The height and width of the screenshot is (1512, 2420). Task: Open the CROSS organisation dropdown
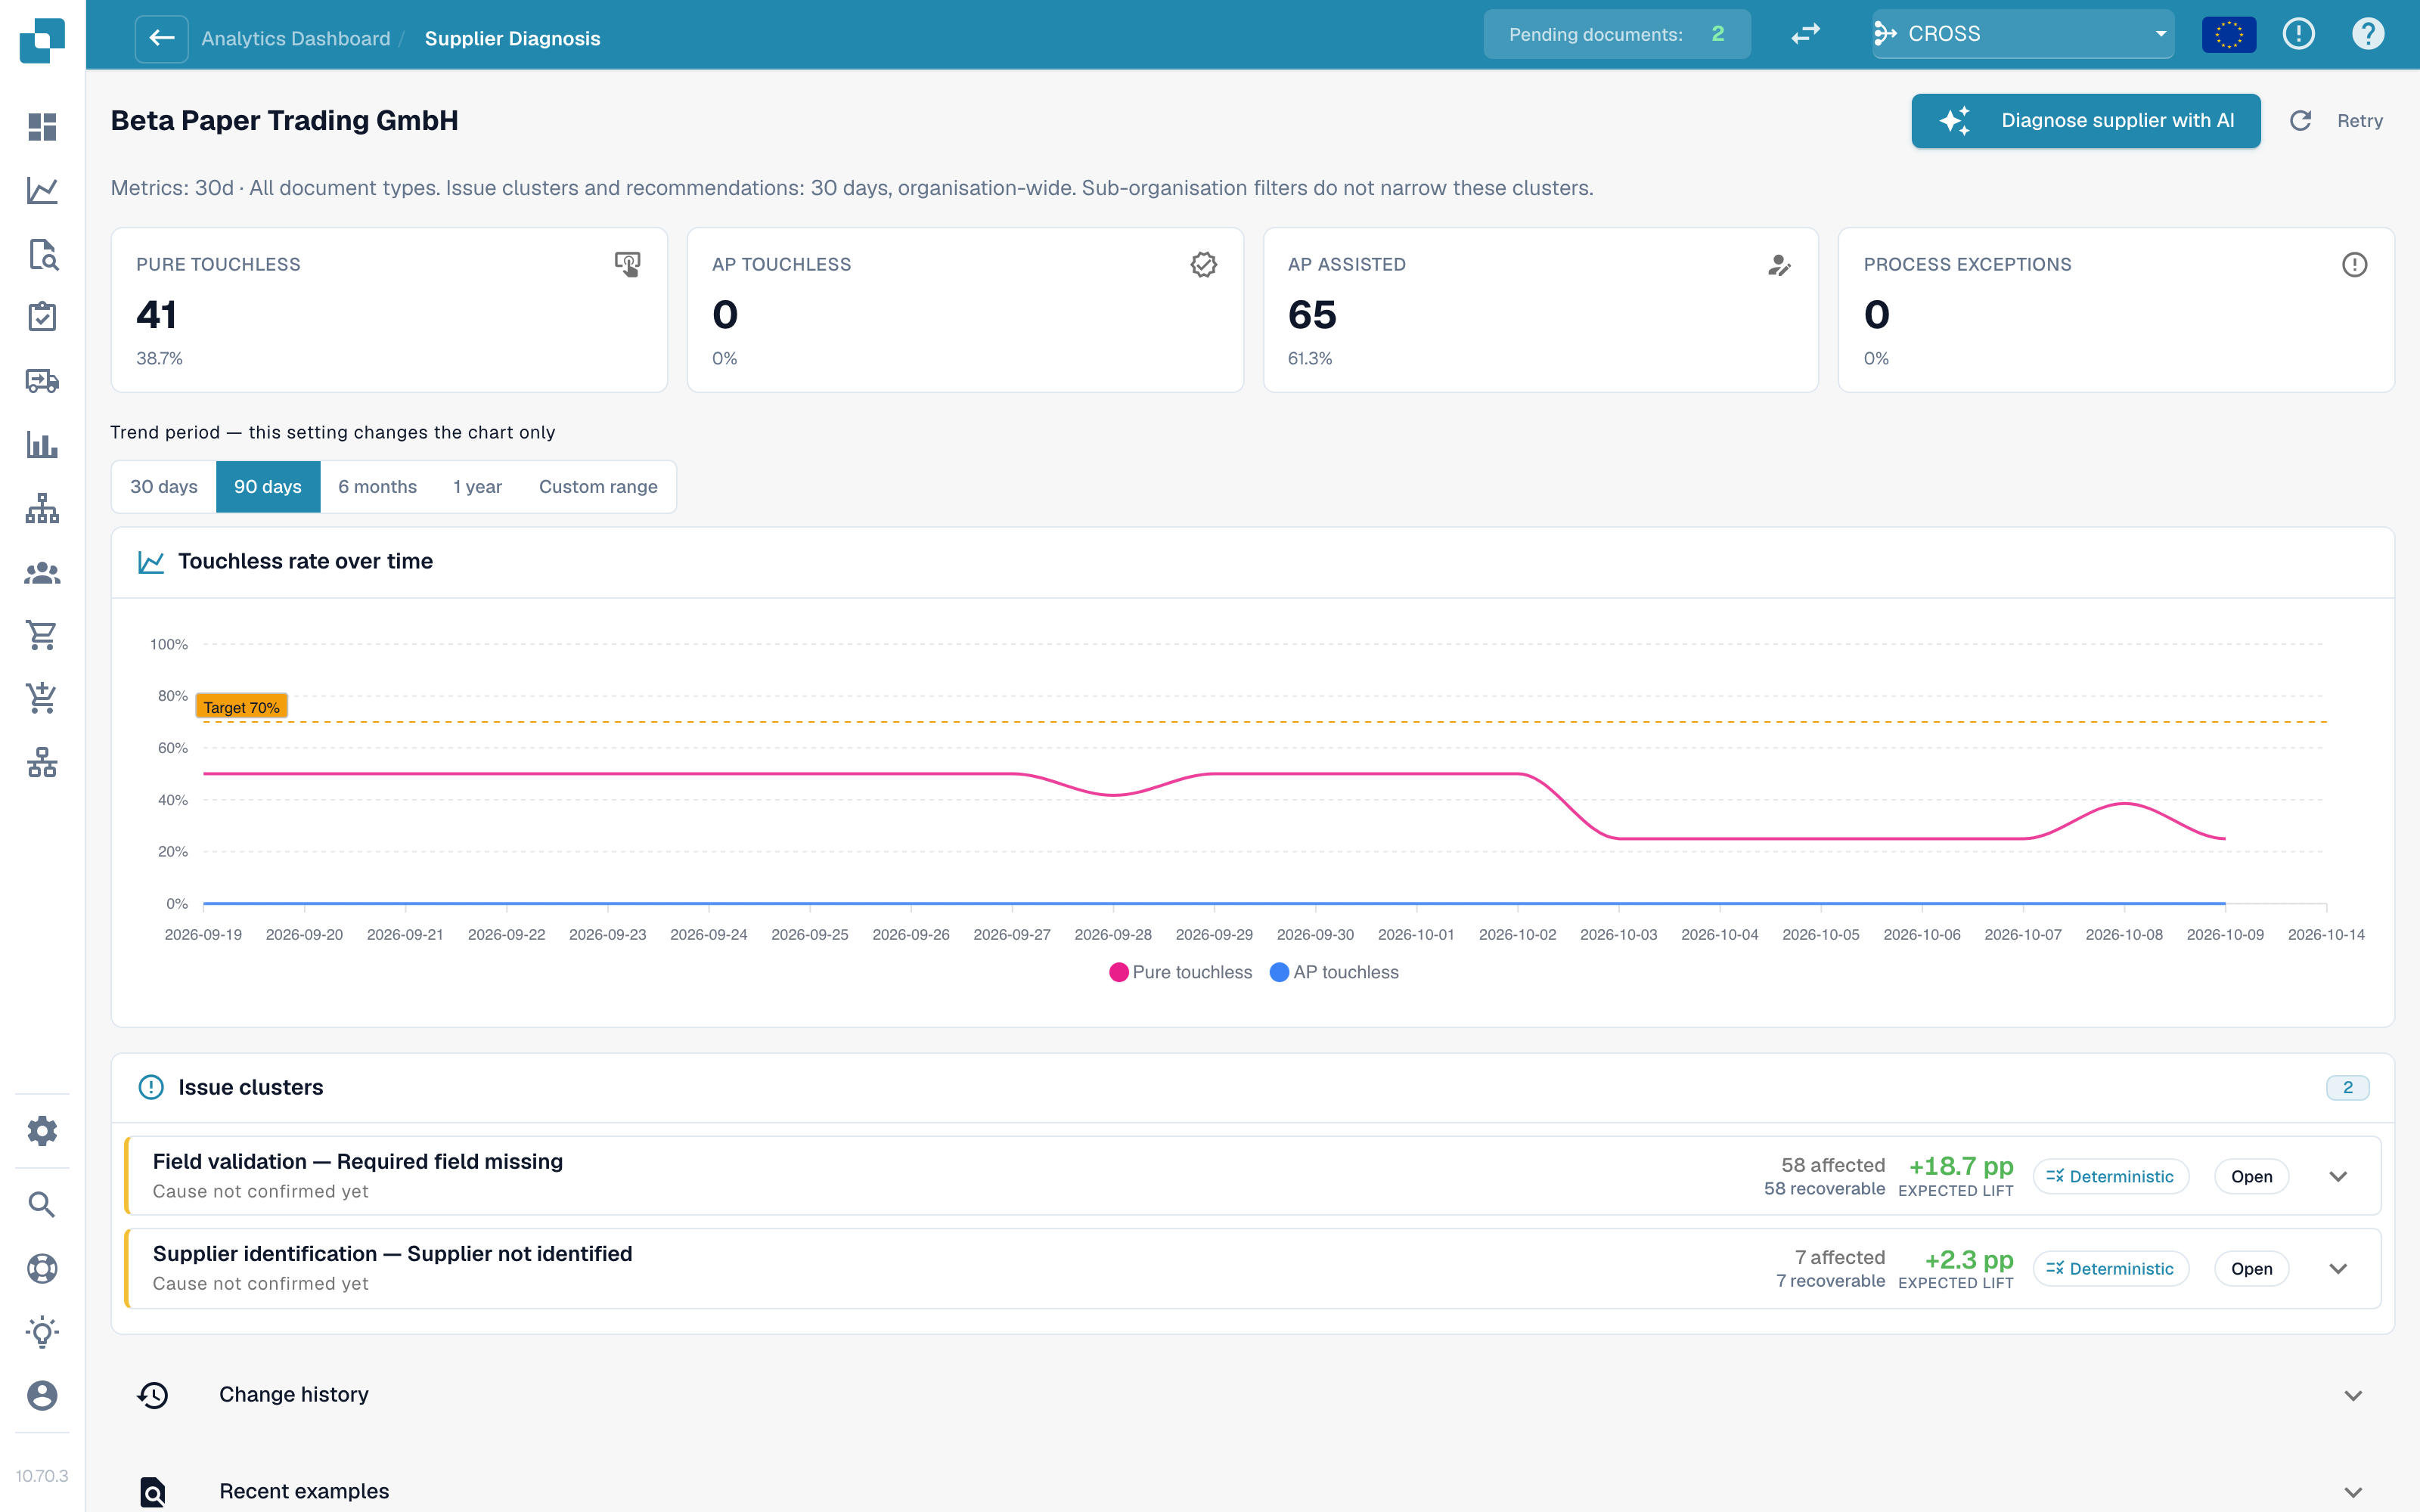tap(2023, 34)
